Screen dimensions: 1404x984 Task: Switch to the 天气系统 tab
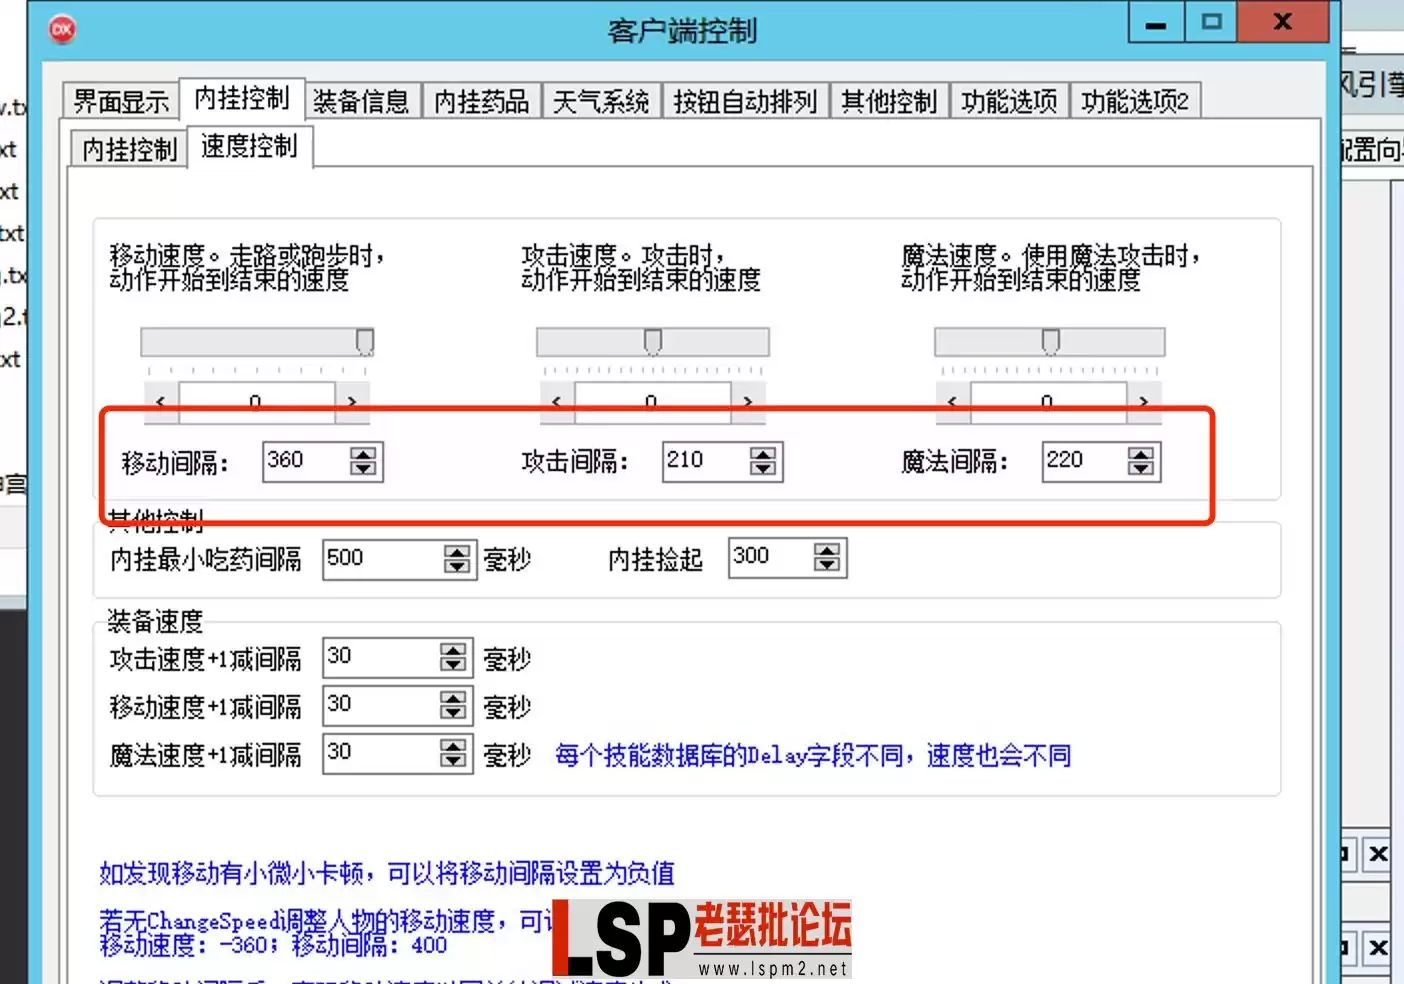pyautogui.click(x=601, y=102)
